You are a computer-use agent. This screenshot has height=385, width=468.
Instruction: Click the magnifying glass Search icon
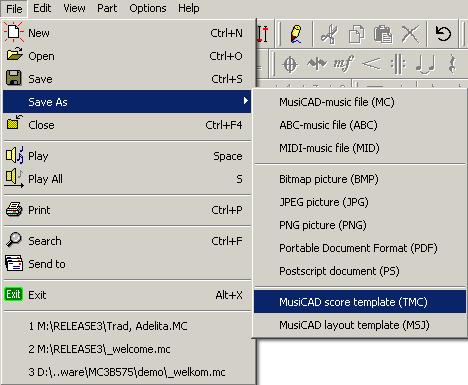pos(14,240)
